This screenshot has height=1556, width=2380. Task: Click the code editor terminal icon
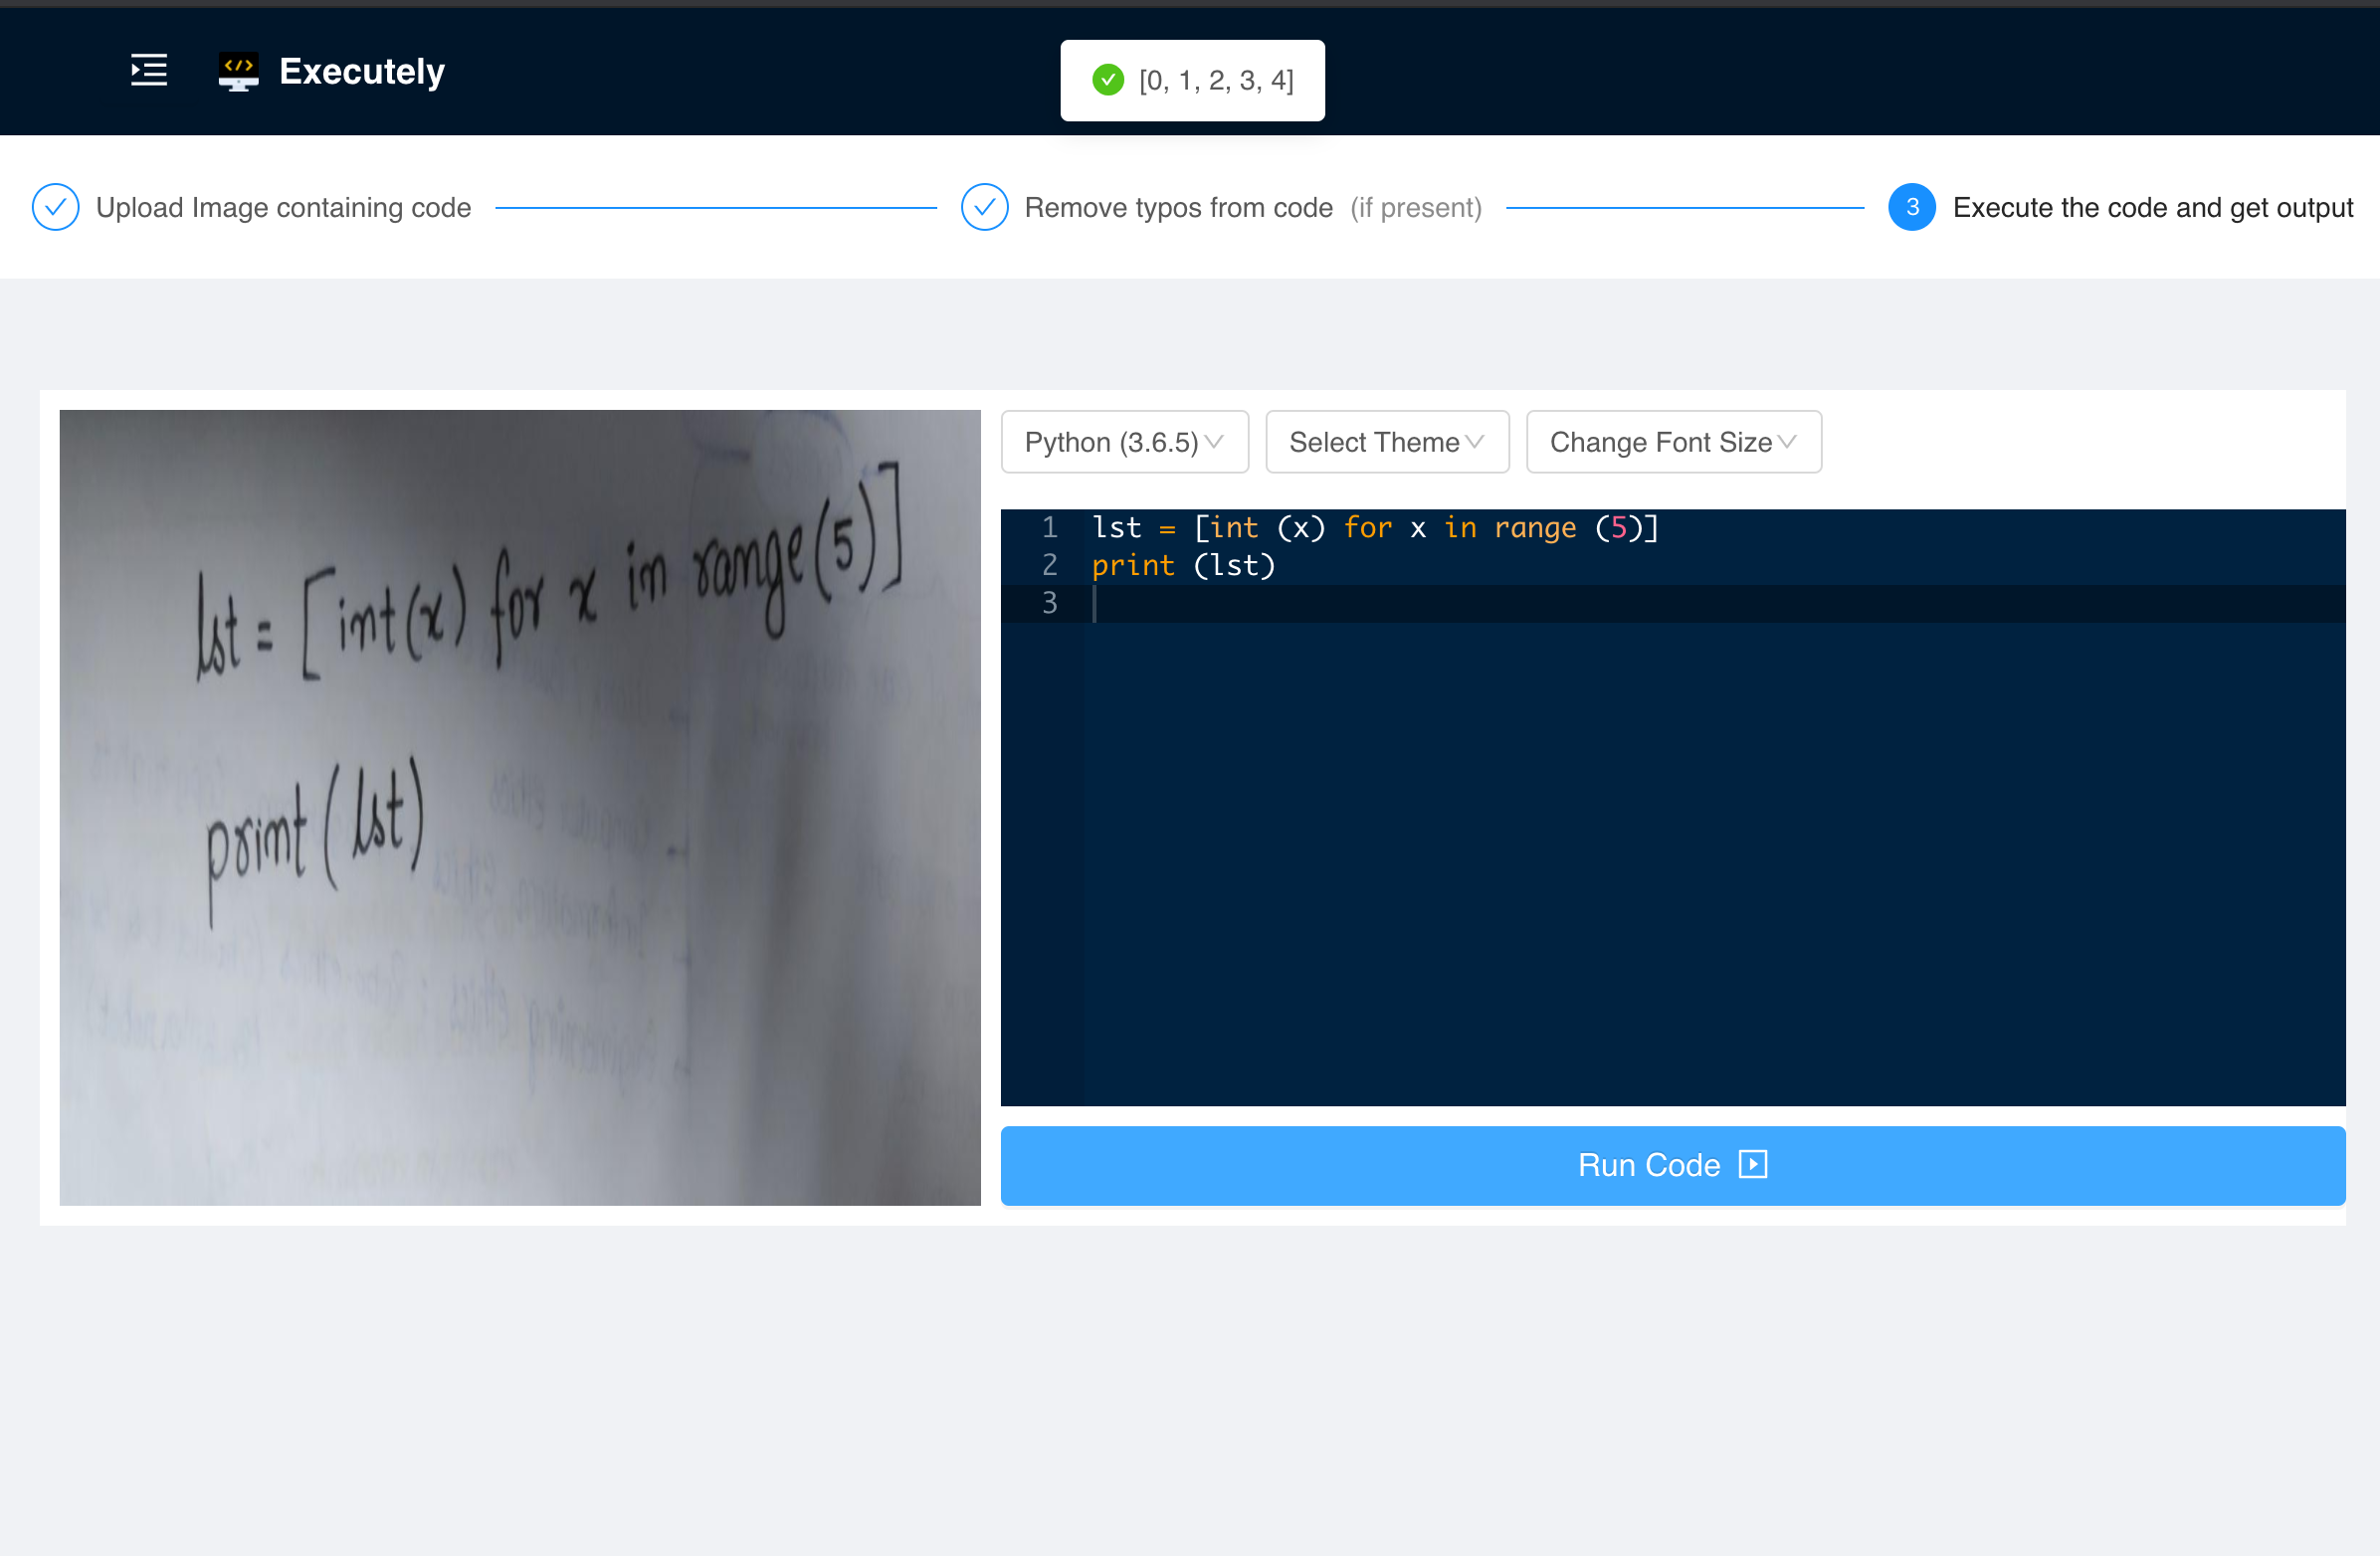point(236,72)
